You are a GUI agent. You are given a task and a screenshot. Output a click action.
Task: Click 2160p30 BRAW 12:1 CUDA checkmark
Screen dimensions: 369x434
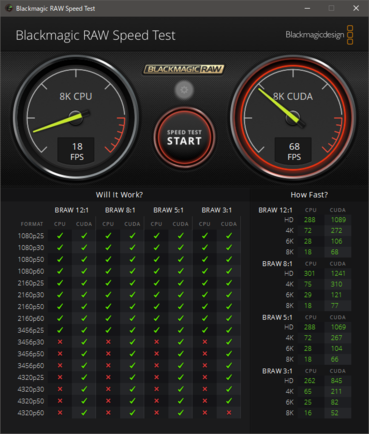(84, 295)
